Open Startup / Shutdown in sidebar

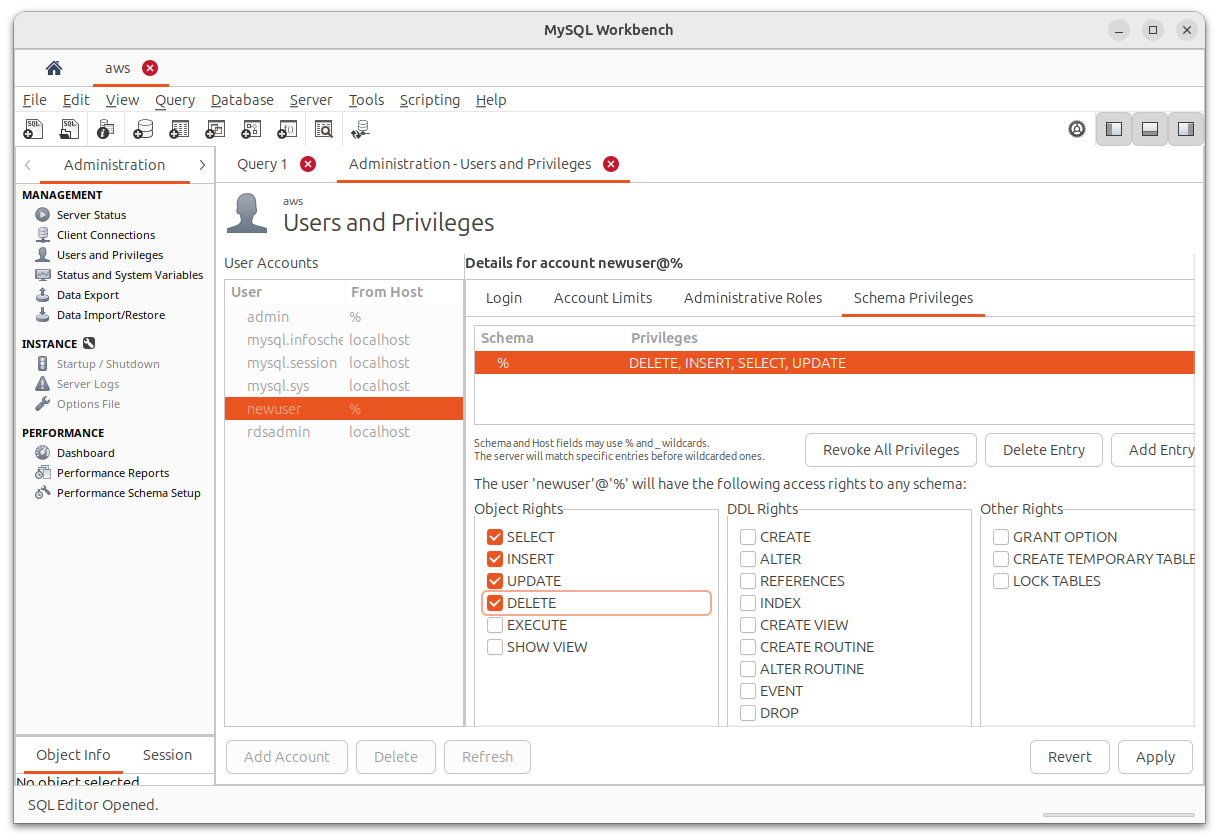[108, 364]
